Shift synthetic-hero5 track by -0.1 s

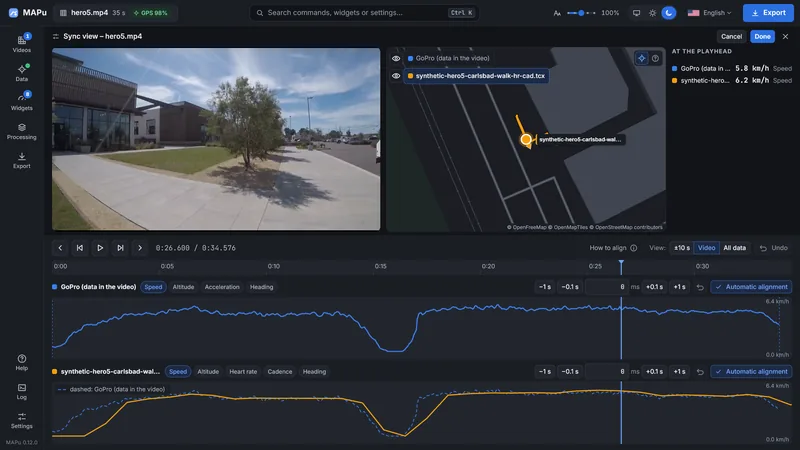(570, 372)
